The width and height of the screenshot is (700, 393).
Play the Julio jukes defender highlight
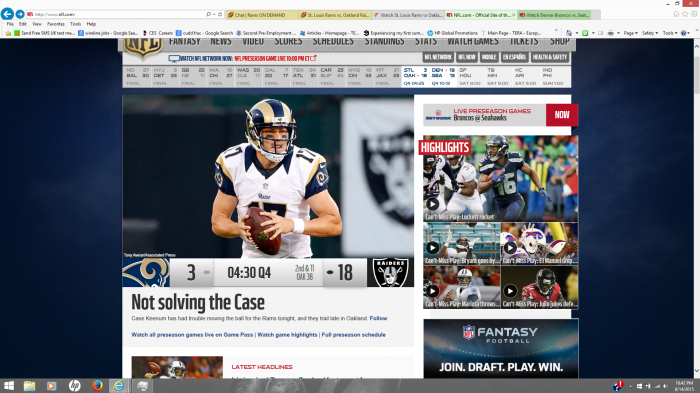510,291
